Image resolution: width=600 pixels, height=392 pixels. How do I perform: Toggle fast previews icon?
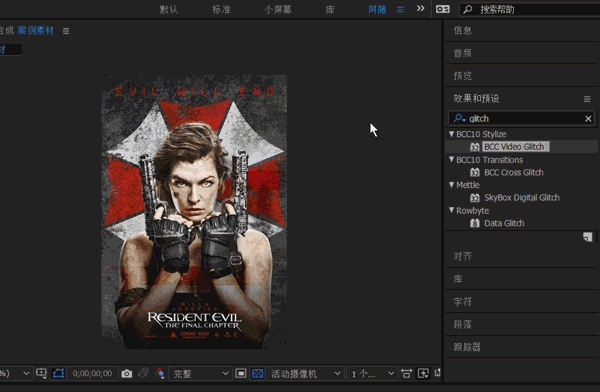[423, 373]
